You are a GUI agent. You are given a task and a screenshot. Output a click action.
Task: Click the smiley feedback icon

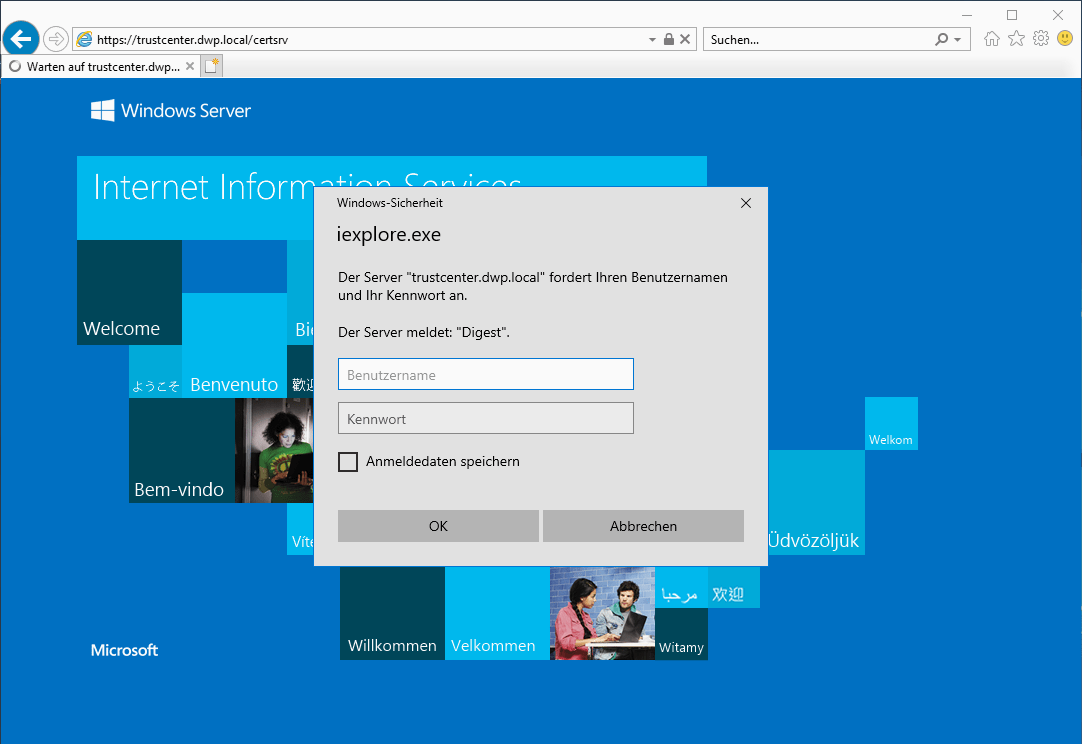[1064, 39]
